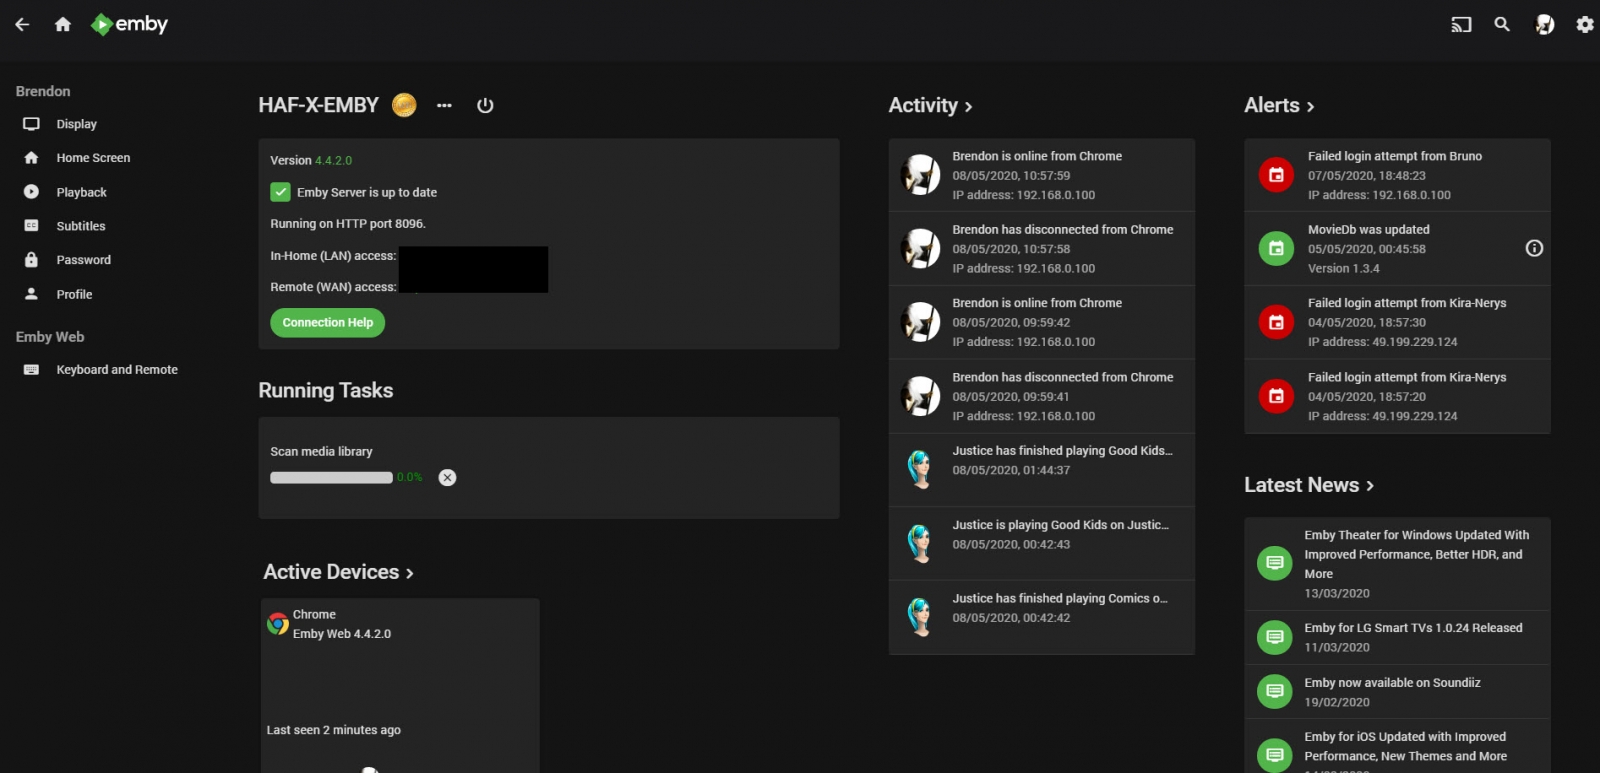The height and width of the screenshot is (773, 1600).
Task: Cancel the Scan media library task
Action: (x=447, y=478)
